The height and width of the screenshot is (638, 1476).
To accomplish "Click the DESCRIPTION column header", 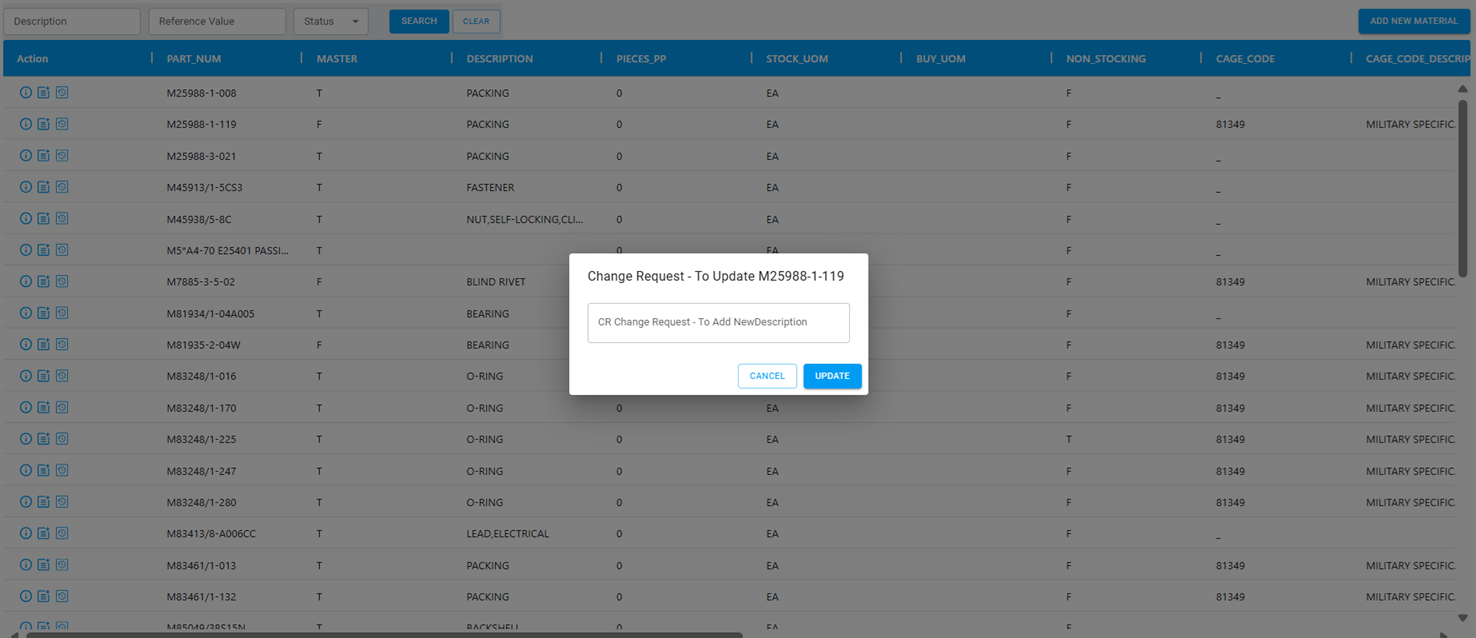I will click(x=500, y=59).
